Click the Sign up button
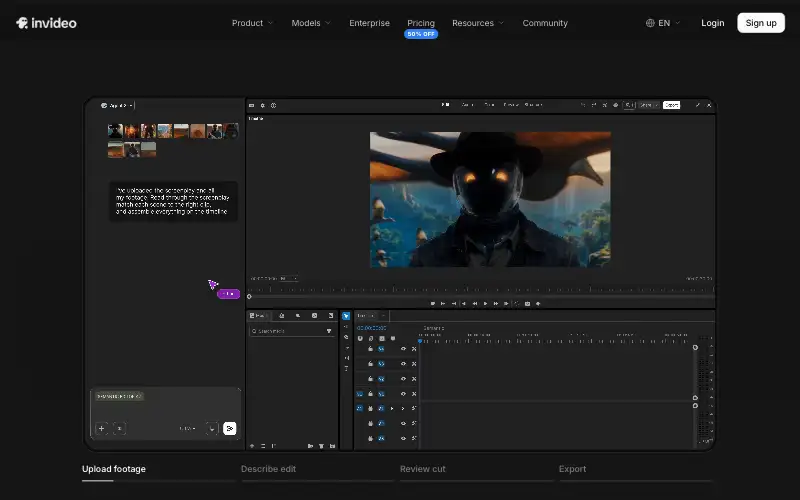The image size is (800, 500). (x=761, y=23)
